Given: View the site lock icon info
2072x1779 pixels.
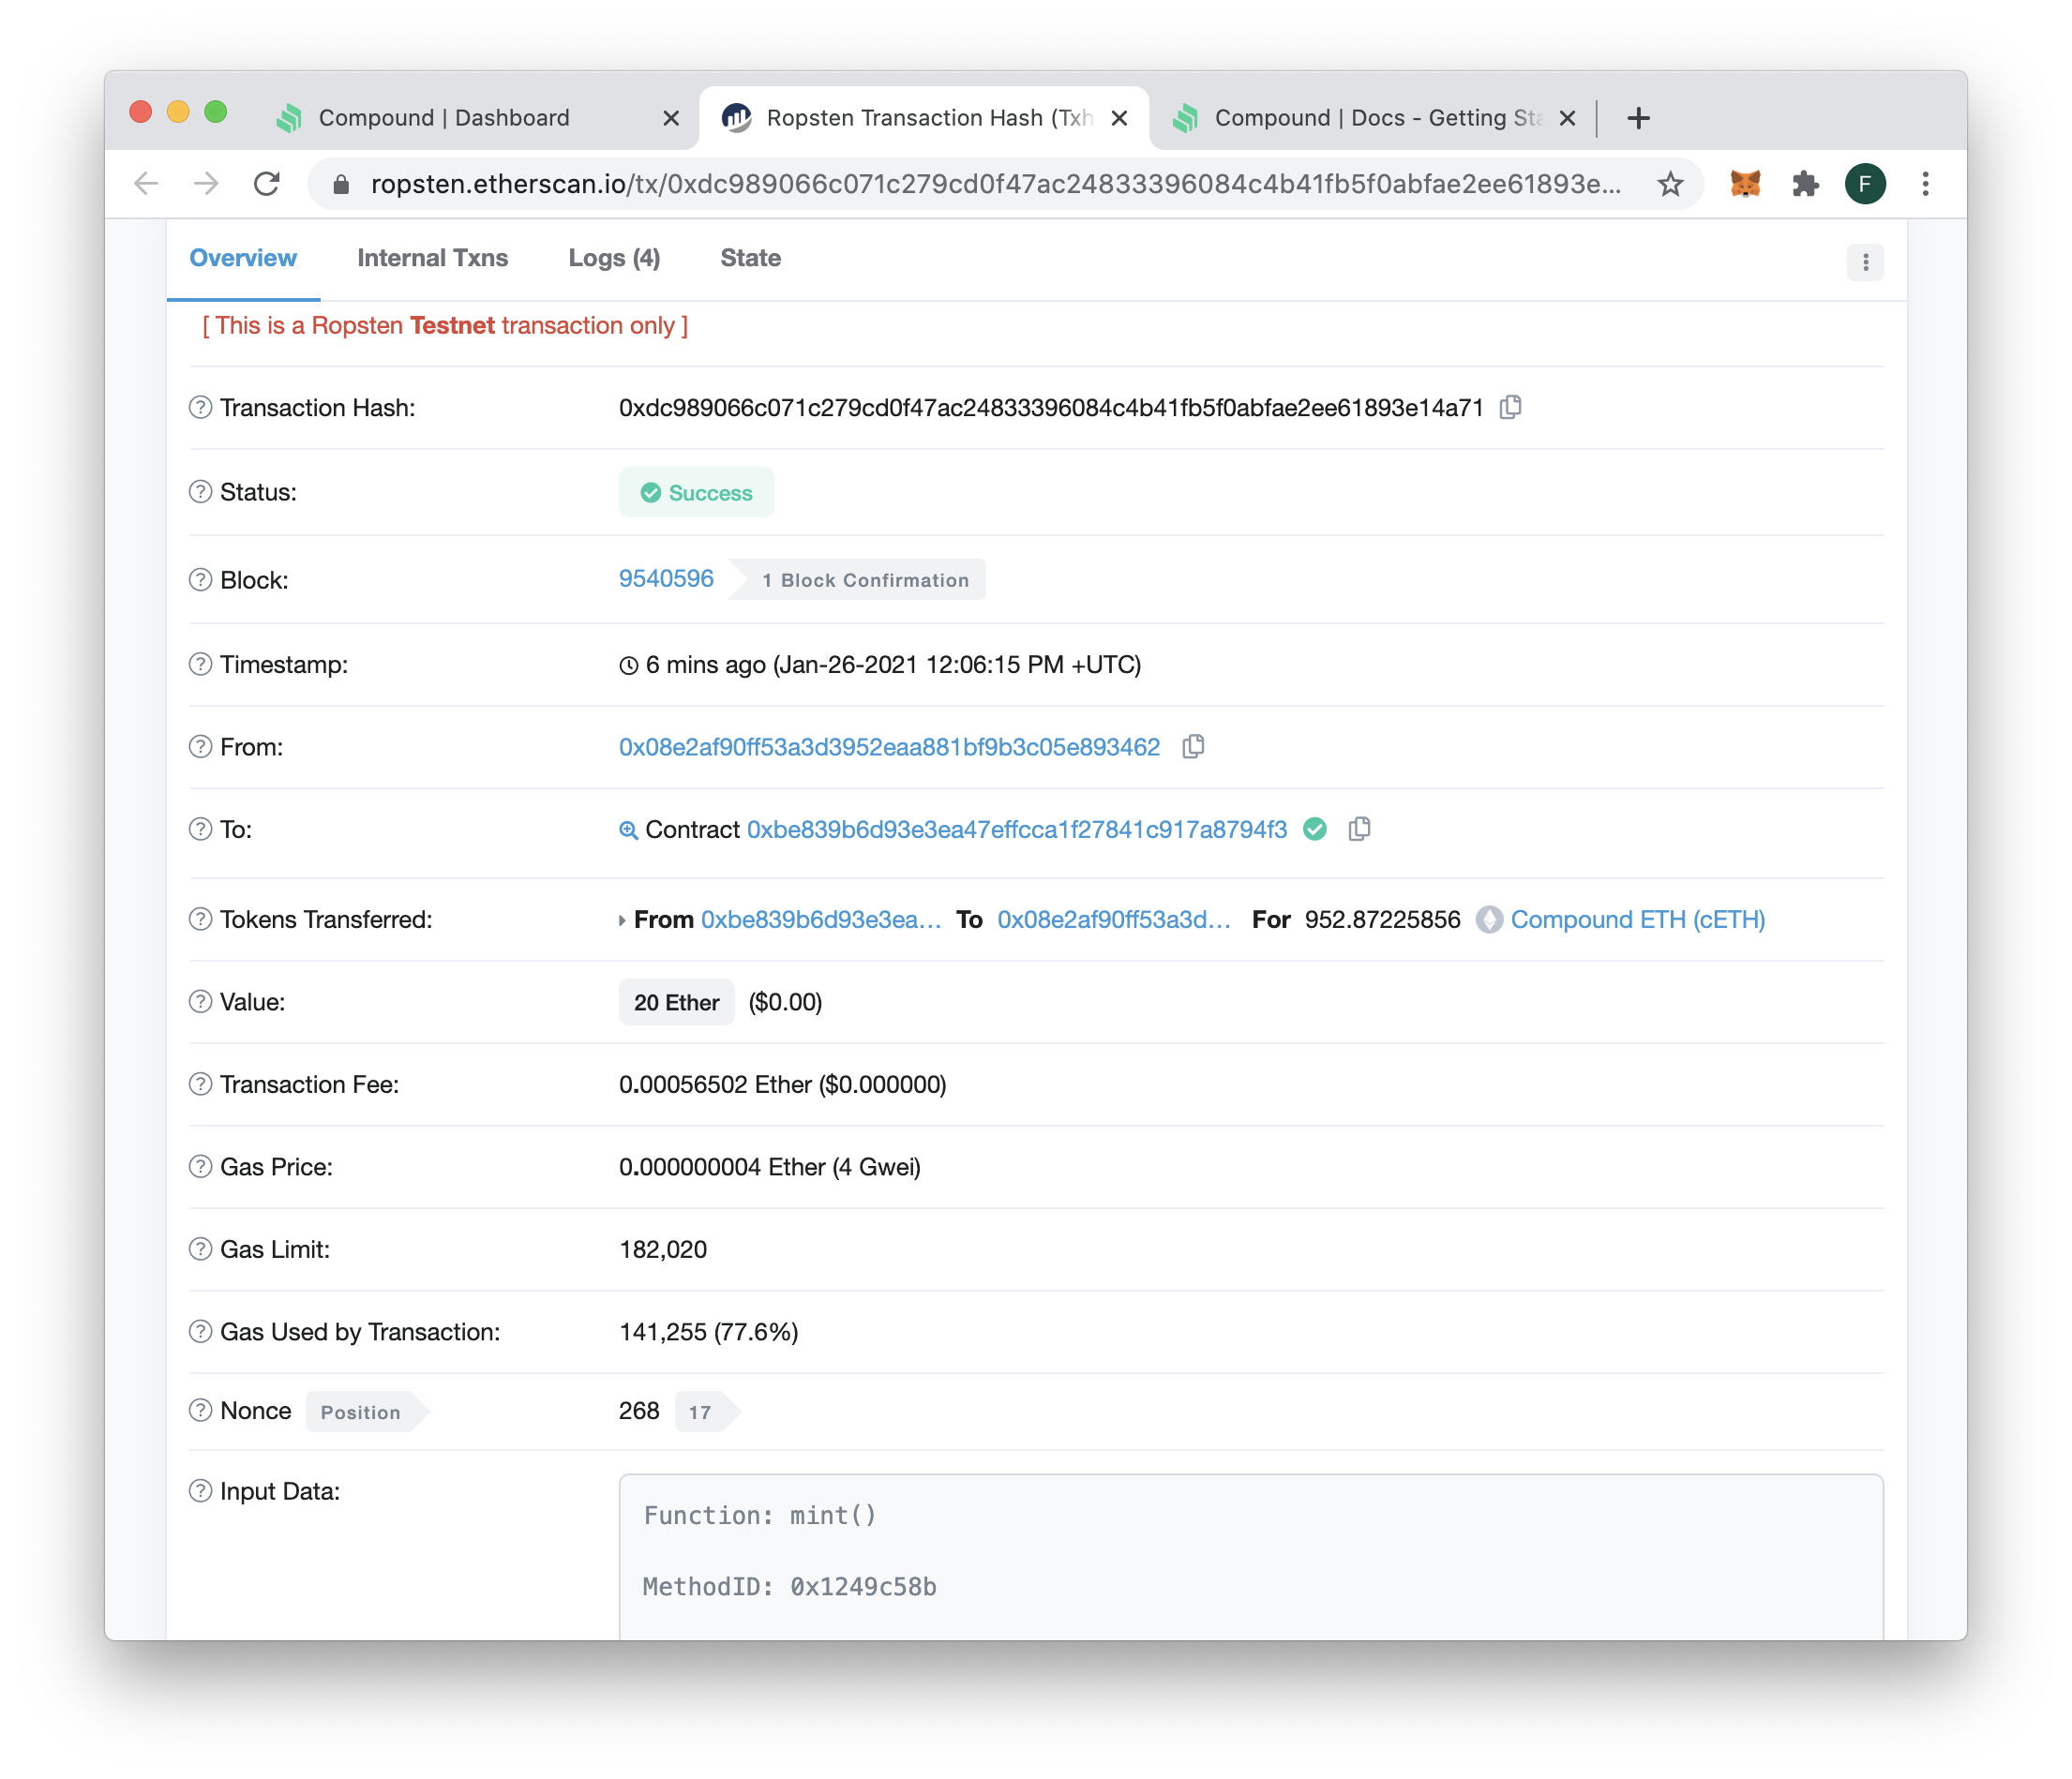Looking at the screenshot, I should [341, 184].
